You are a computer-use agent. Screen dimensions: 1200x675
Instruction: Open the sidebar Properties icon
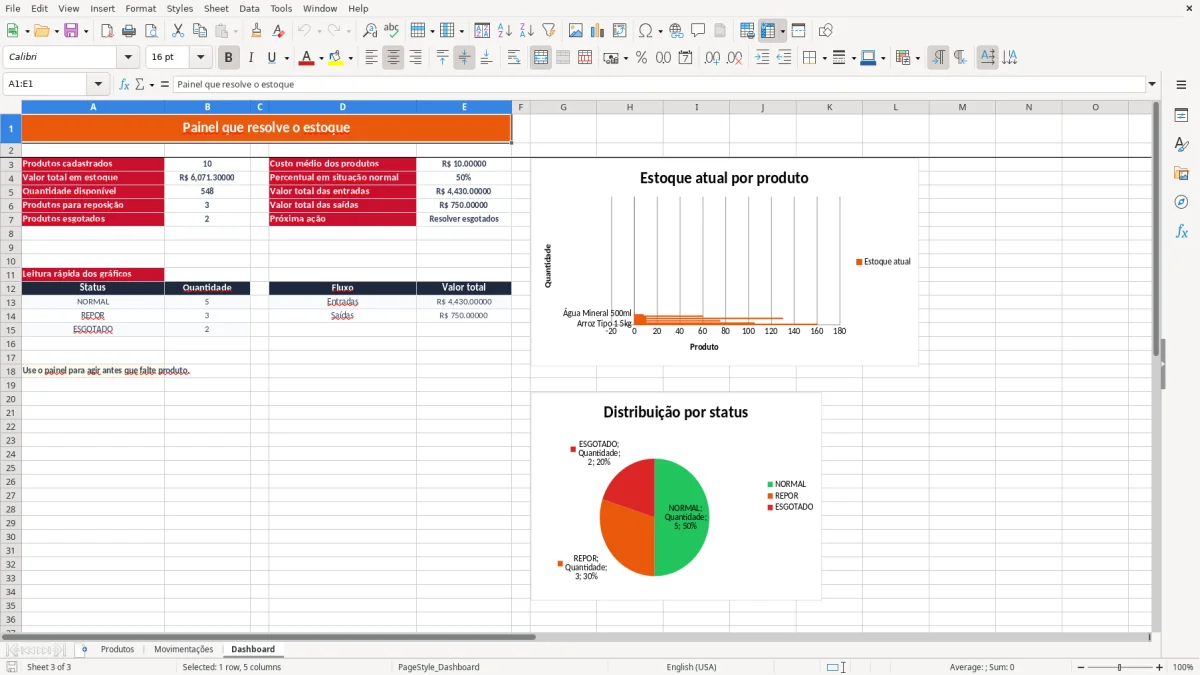(x=1181, y=115)
